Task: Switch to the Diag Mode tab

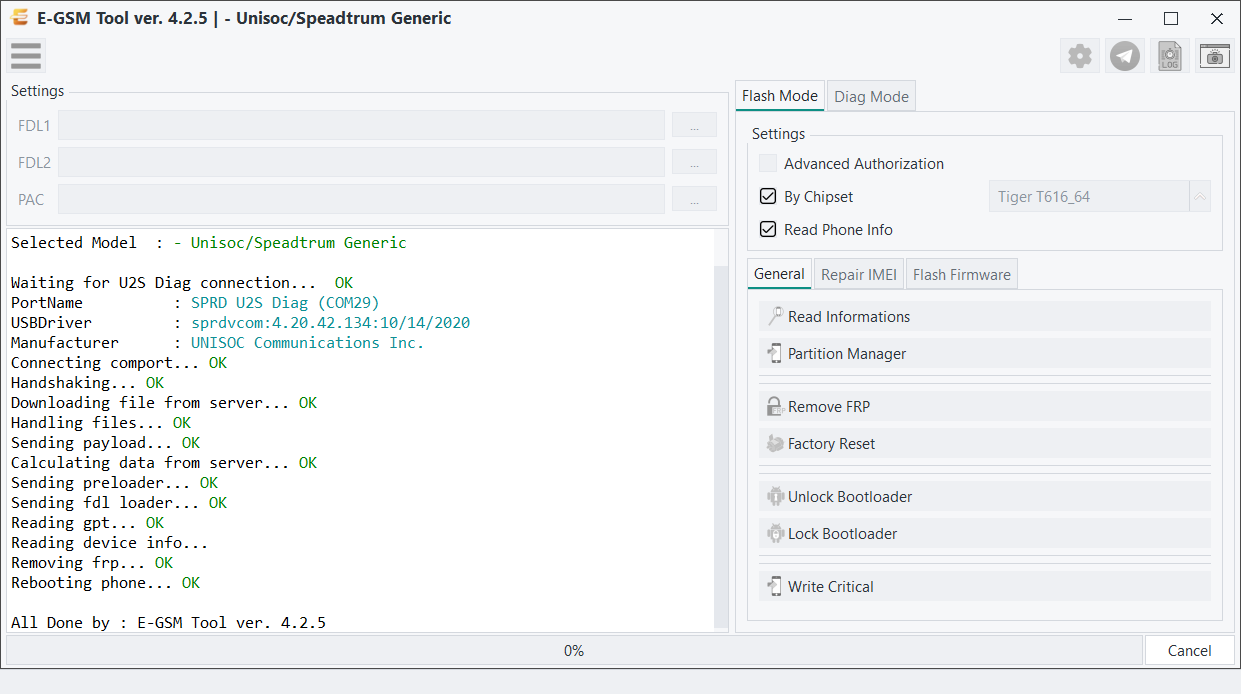Action: [871, 97]
